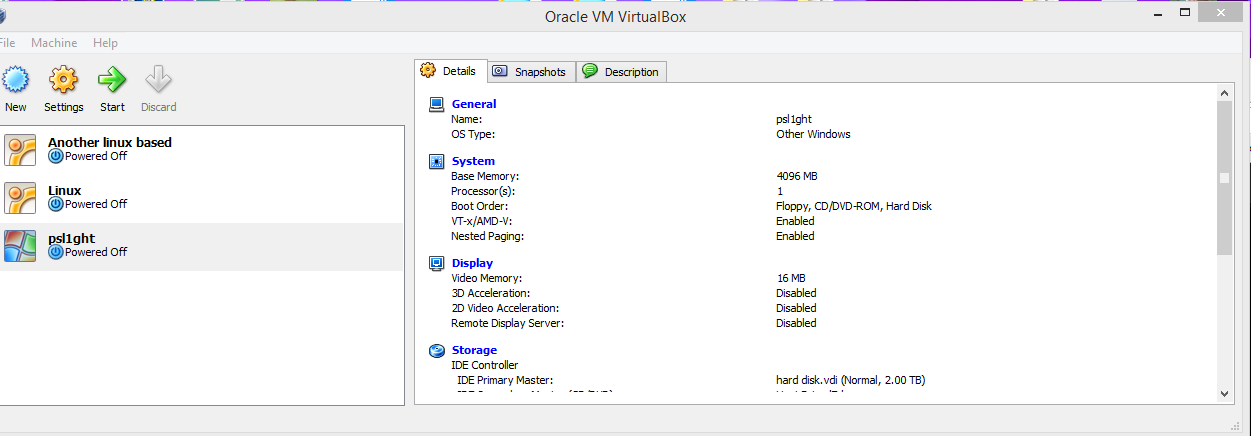The width and height of the screenshot is (1251, 436).
Task: Click the Display section screen icon
Action: pyautogui.click(x=437, y=263)
